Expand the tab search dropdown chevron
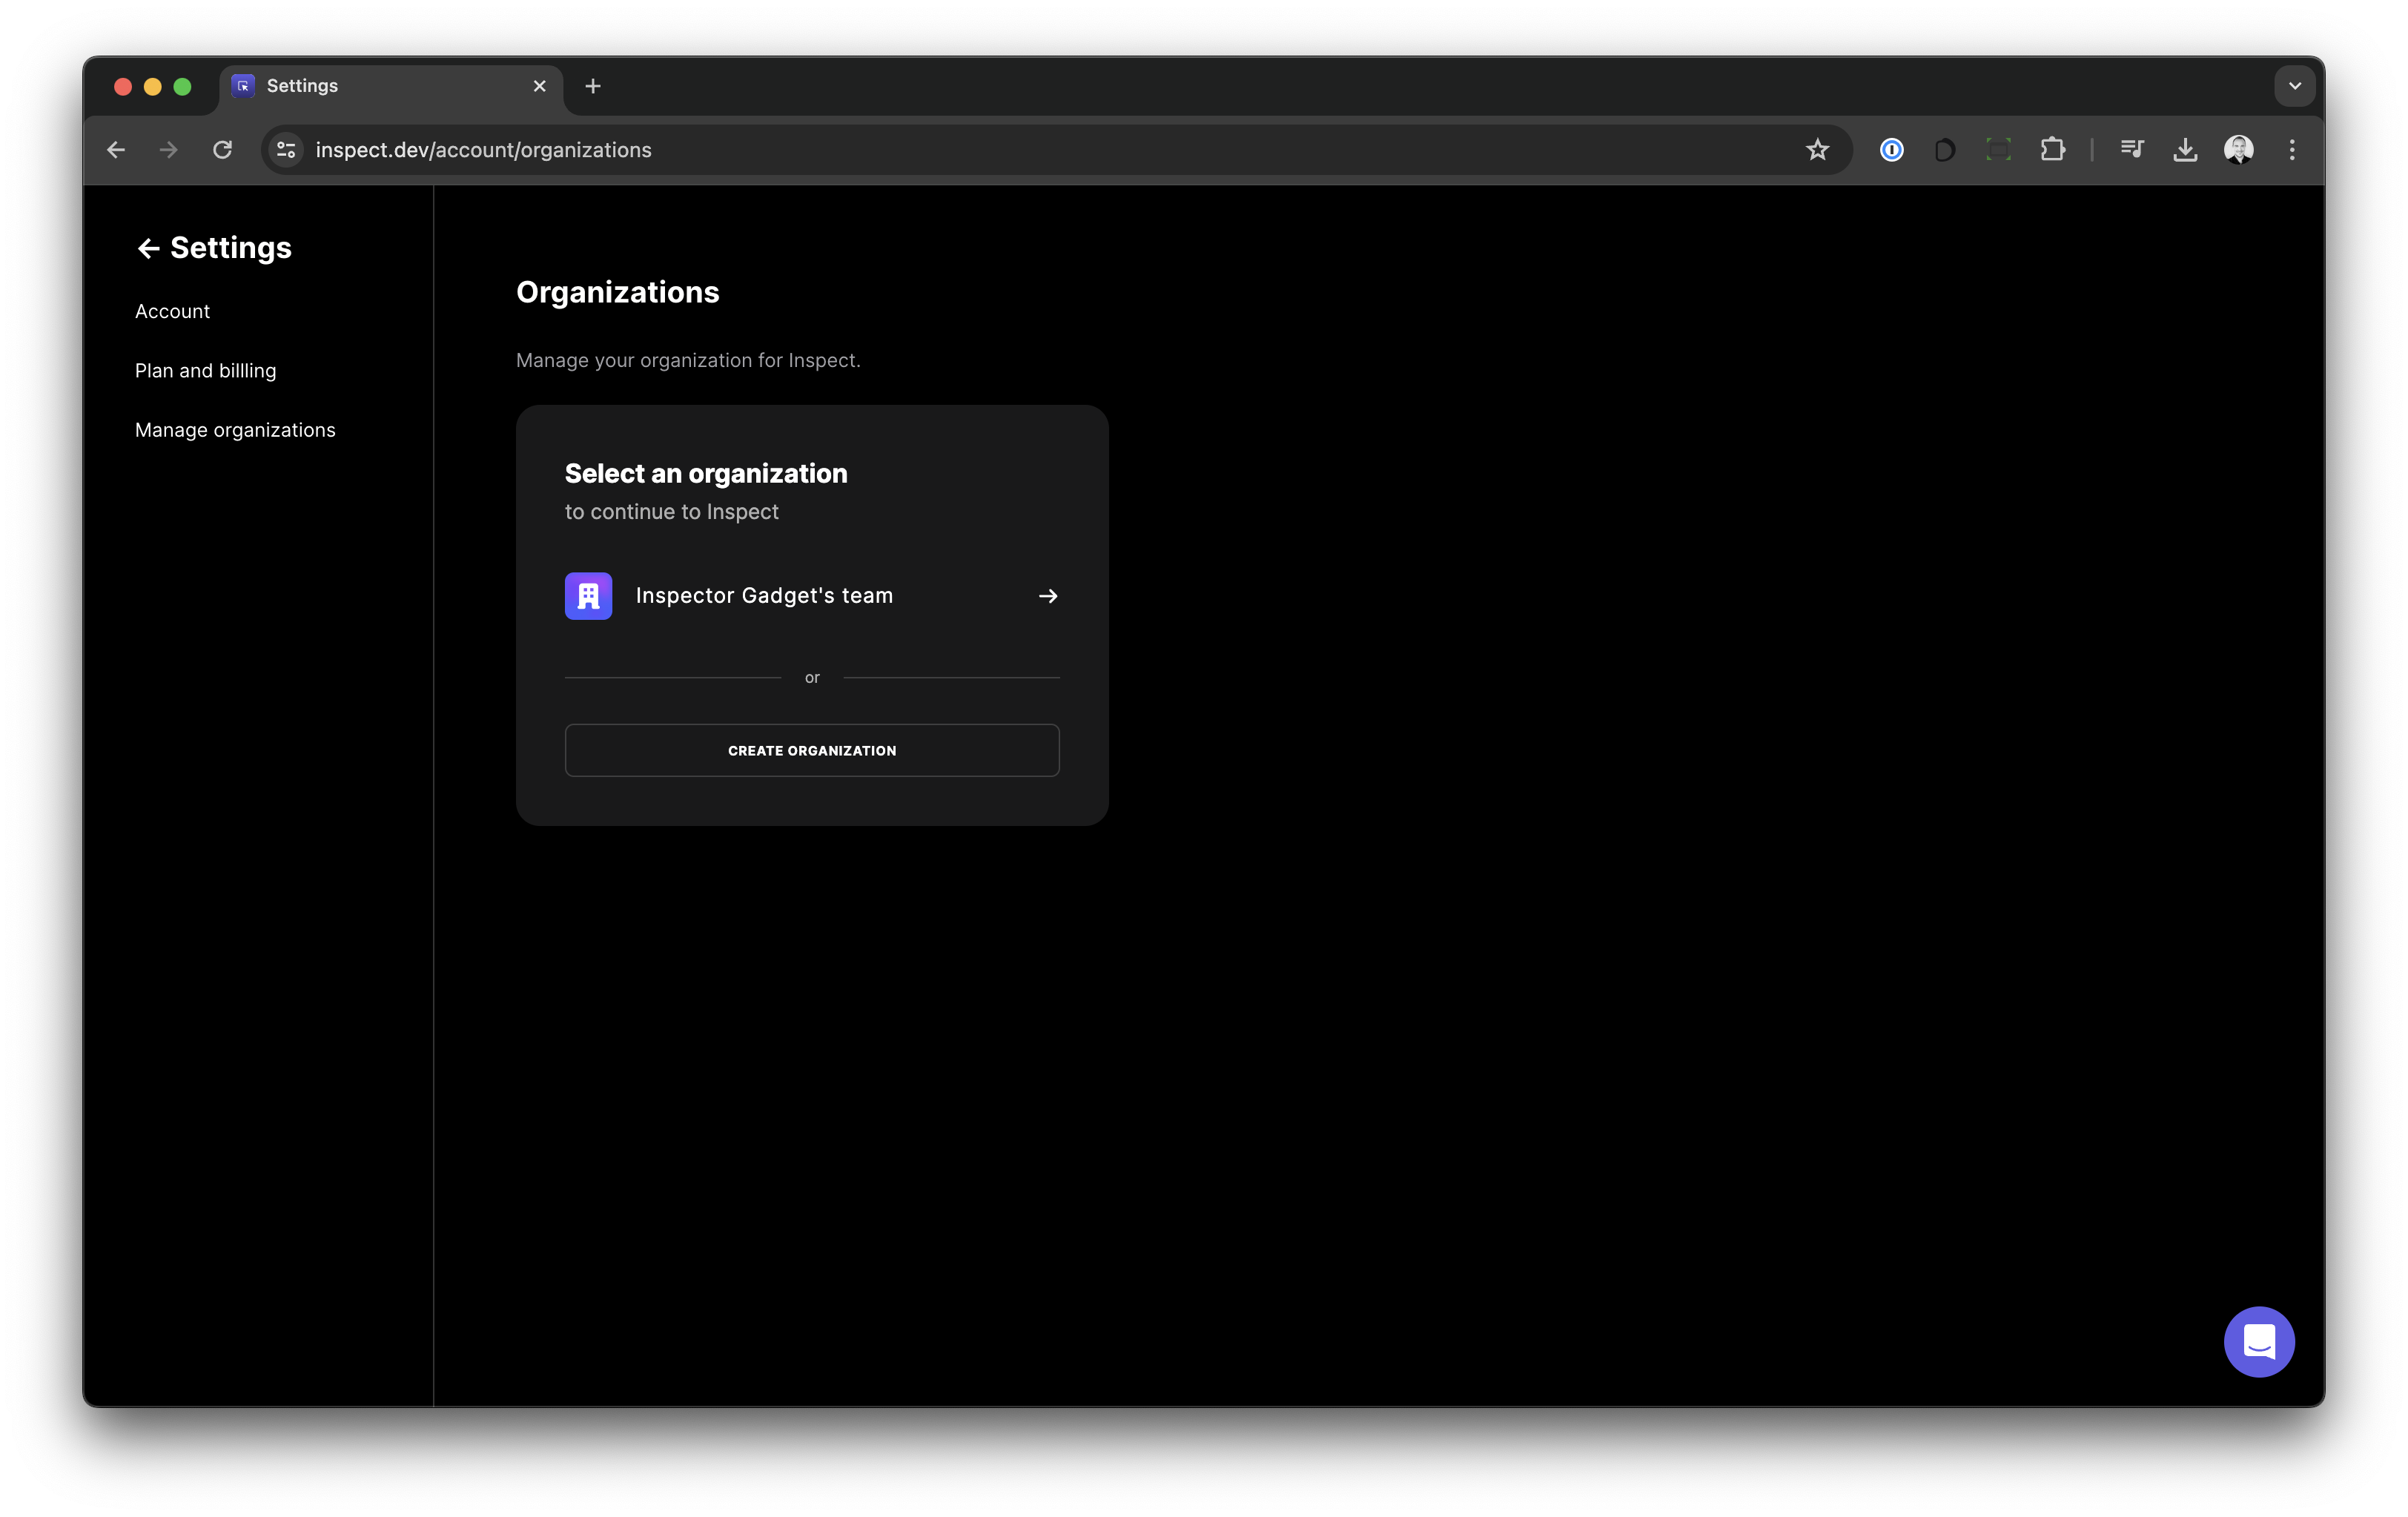2408x1517 pixels. (x=2294, y=86)
